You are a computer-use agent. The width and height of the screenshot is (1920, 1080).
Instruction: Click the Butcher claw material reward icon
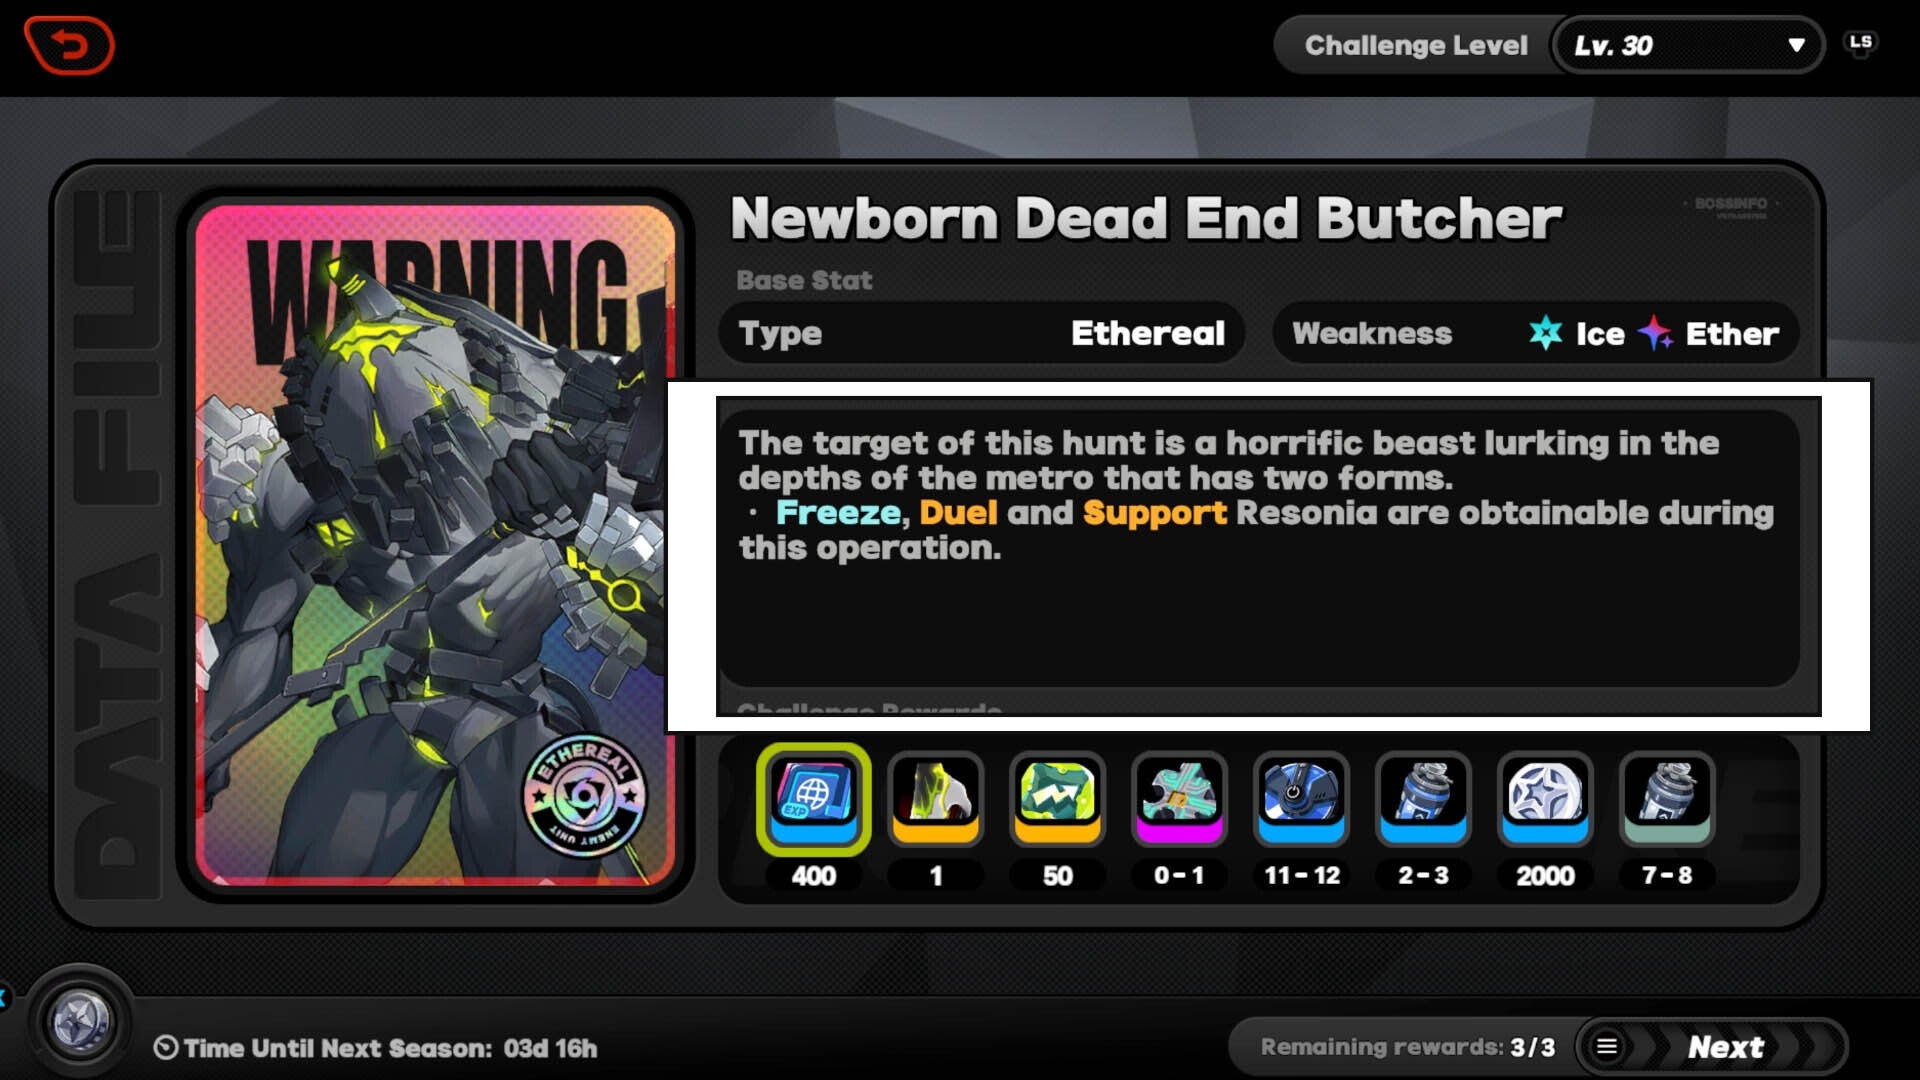click(x=936, y=799)
